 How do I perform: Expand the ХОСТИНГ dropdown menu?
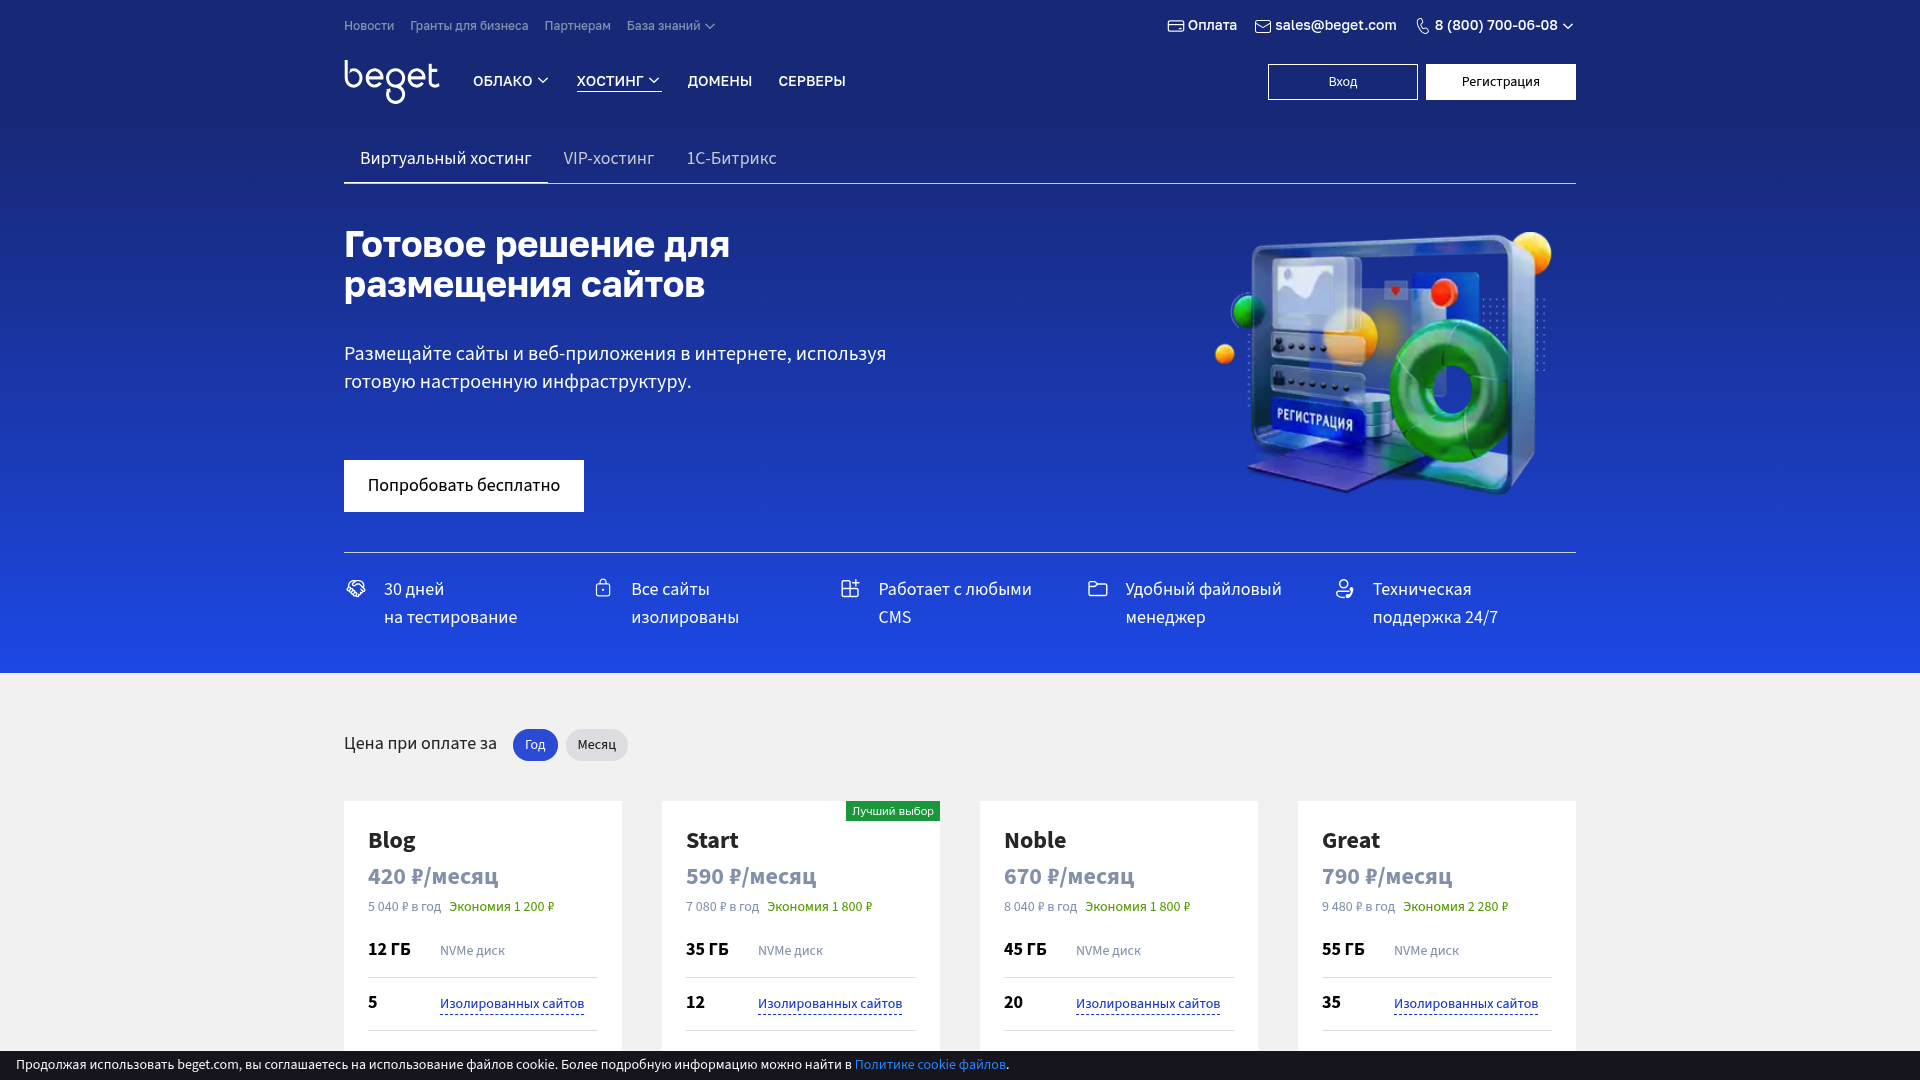618,81
